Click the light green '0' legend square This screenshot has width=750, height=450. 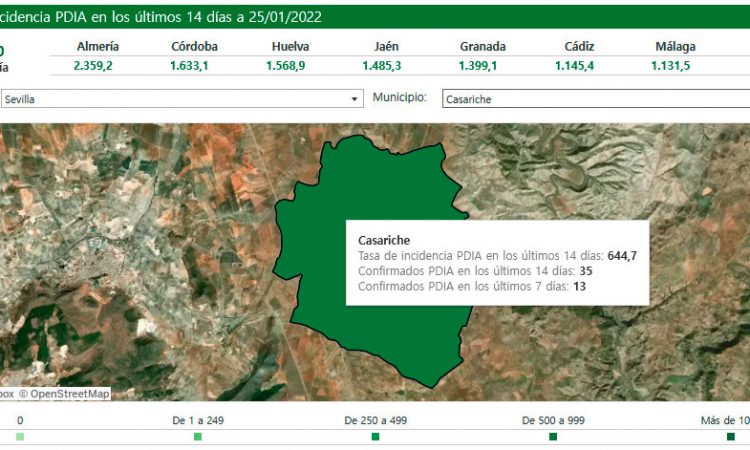pyautogui.click(x=20, y=437)
